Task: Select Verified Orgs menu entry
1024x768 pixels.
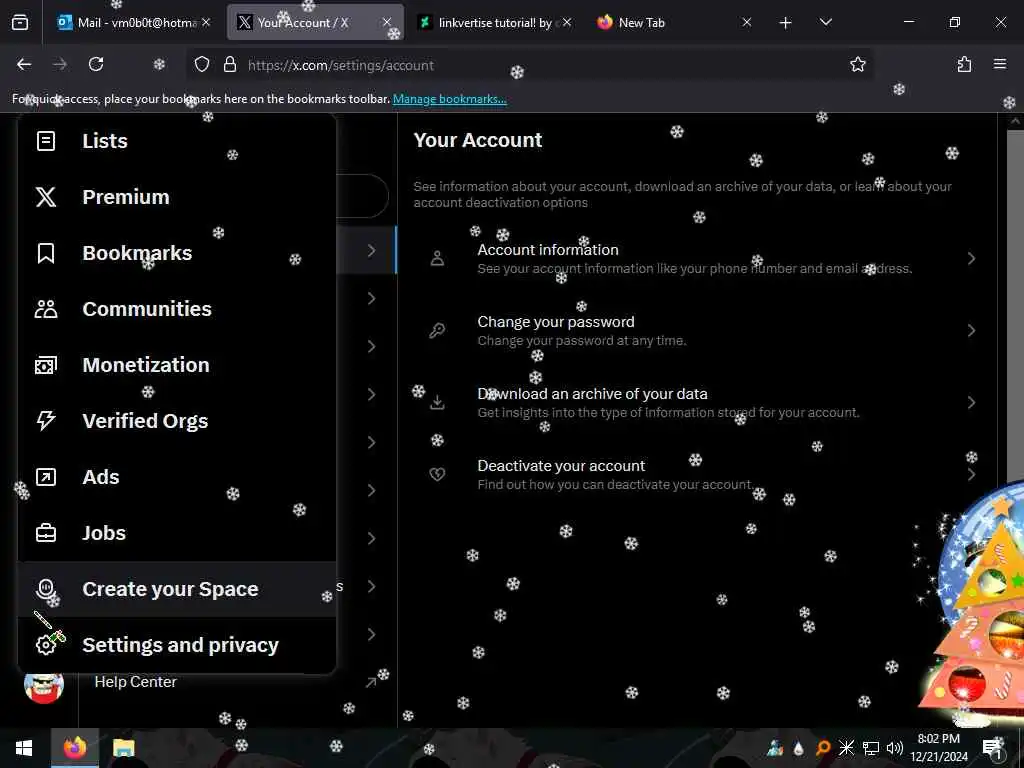Action: click(x=176, y=421)
